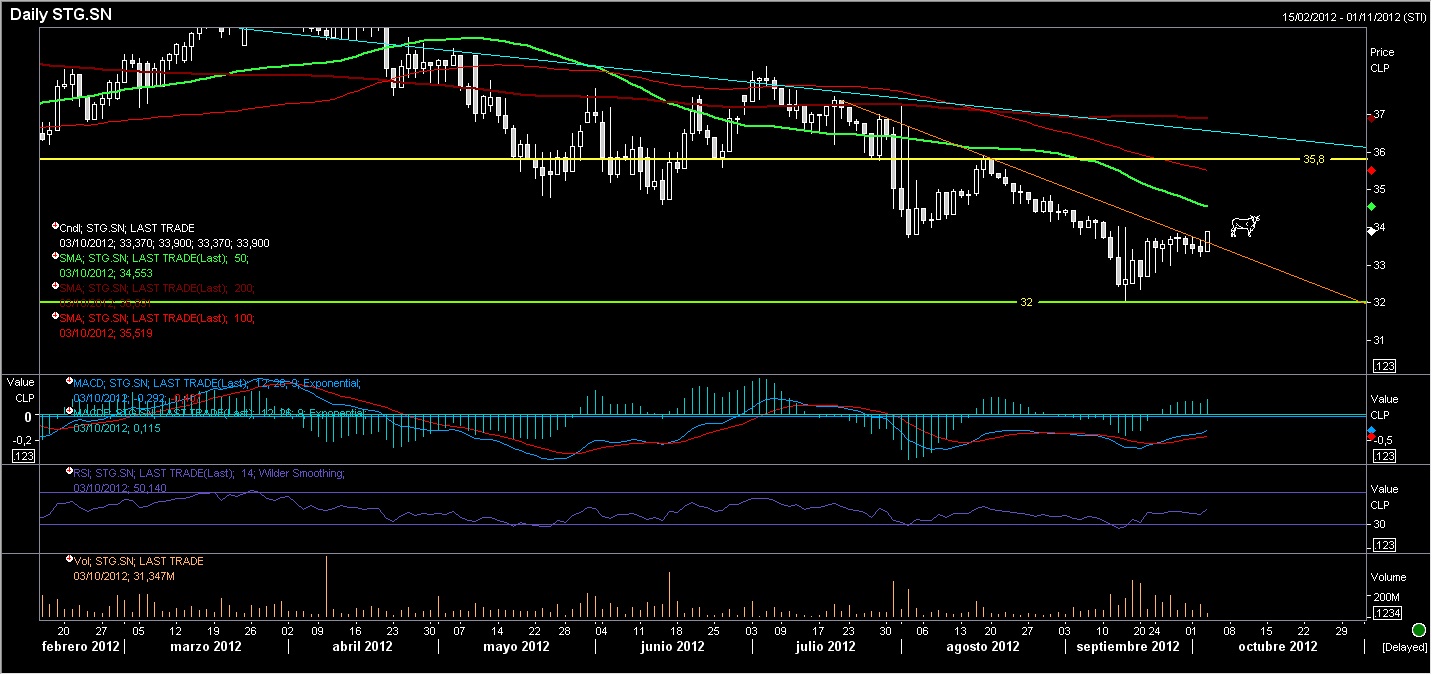Click the Volume axis title

click(1388, 577)
